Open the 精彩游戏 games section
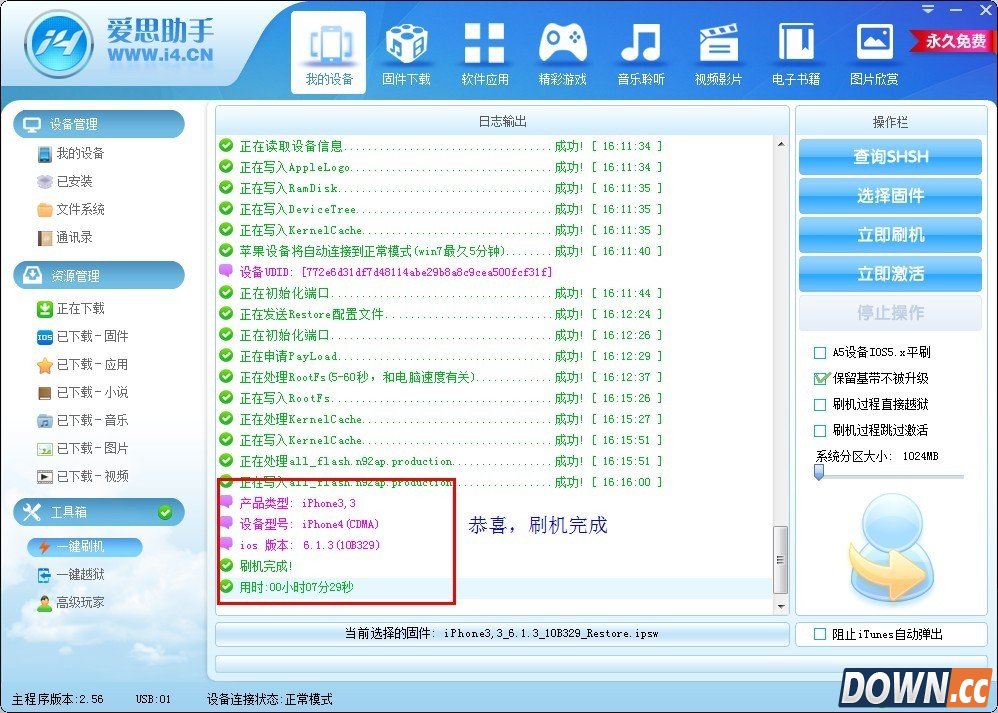The width and height of the screenshot is (998, 713). tap(562, 48)
